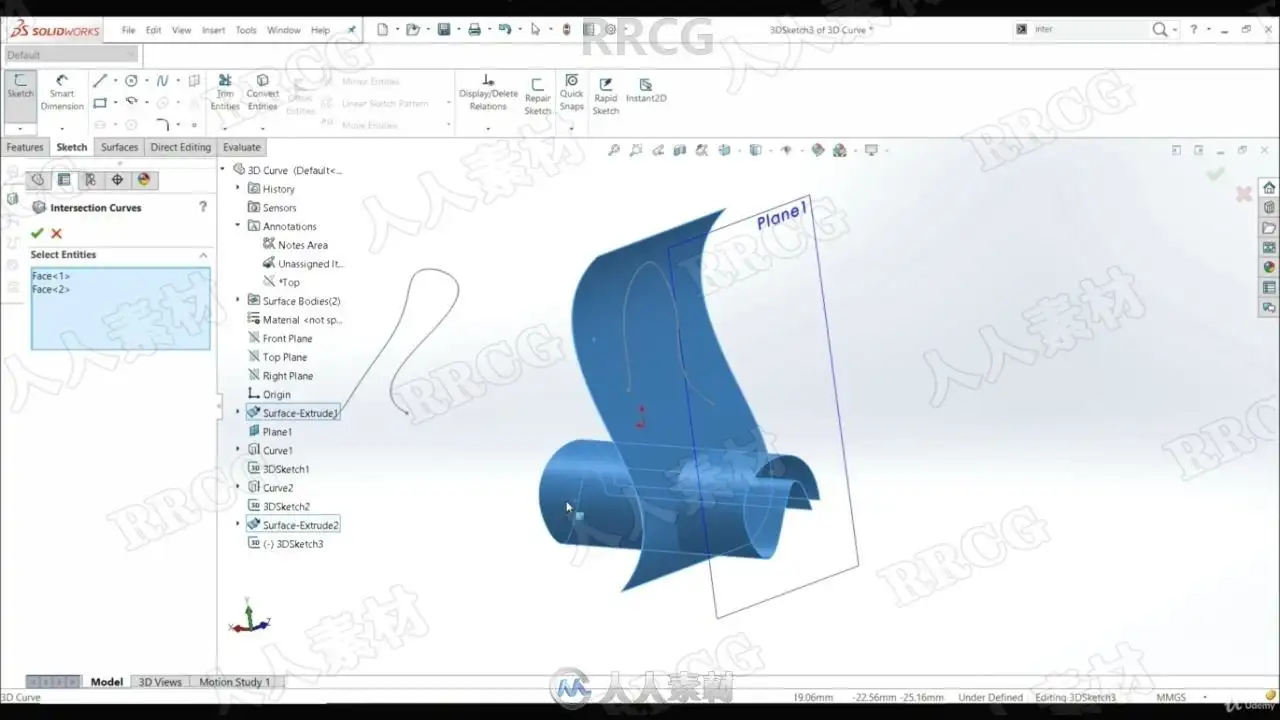Image resolution: width=1280 pixels, height=720 pixels.
Task: Toggle Instant2D mode
Action: (x=646, y=90)
